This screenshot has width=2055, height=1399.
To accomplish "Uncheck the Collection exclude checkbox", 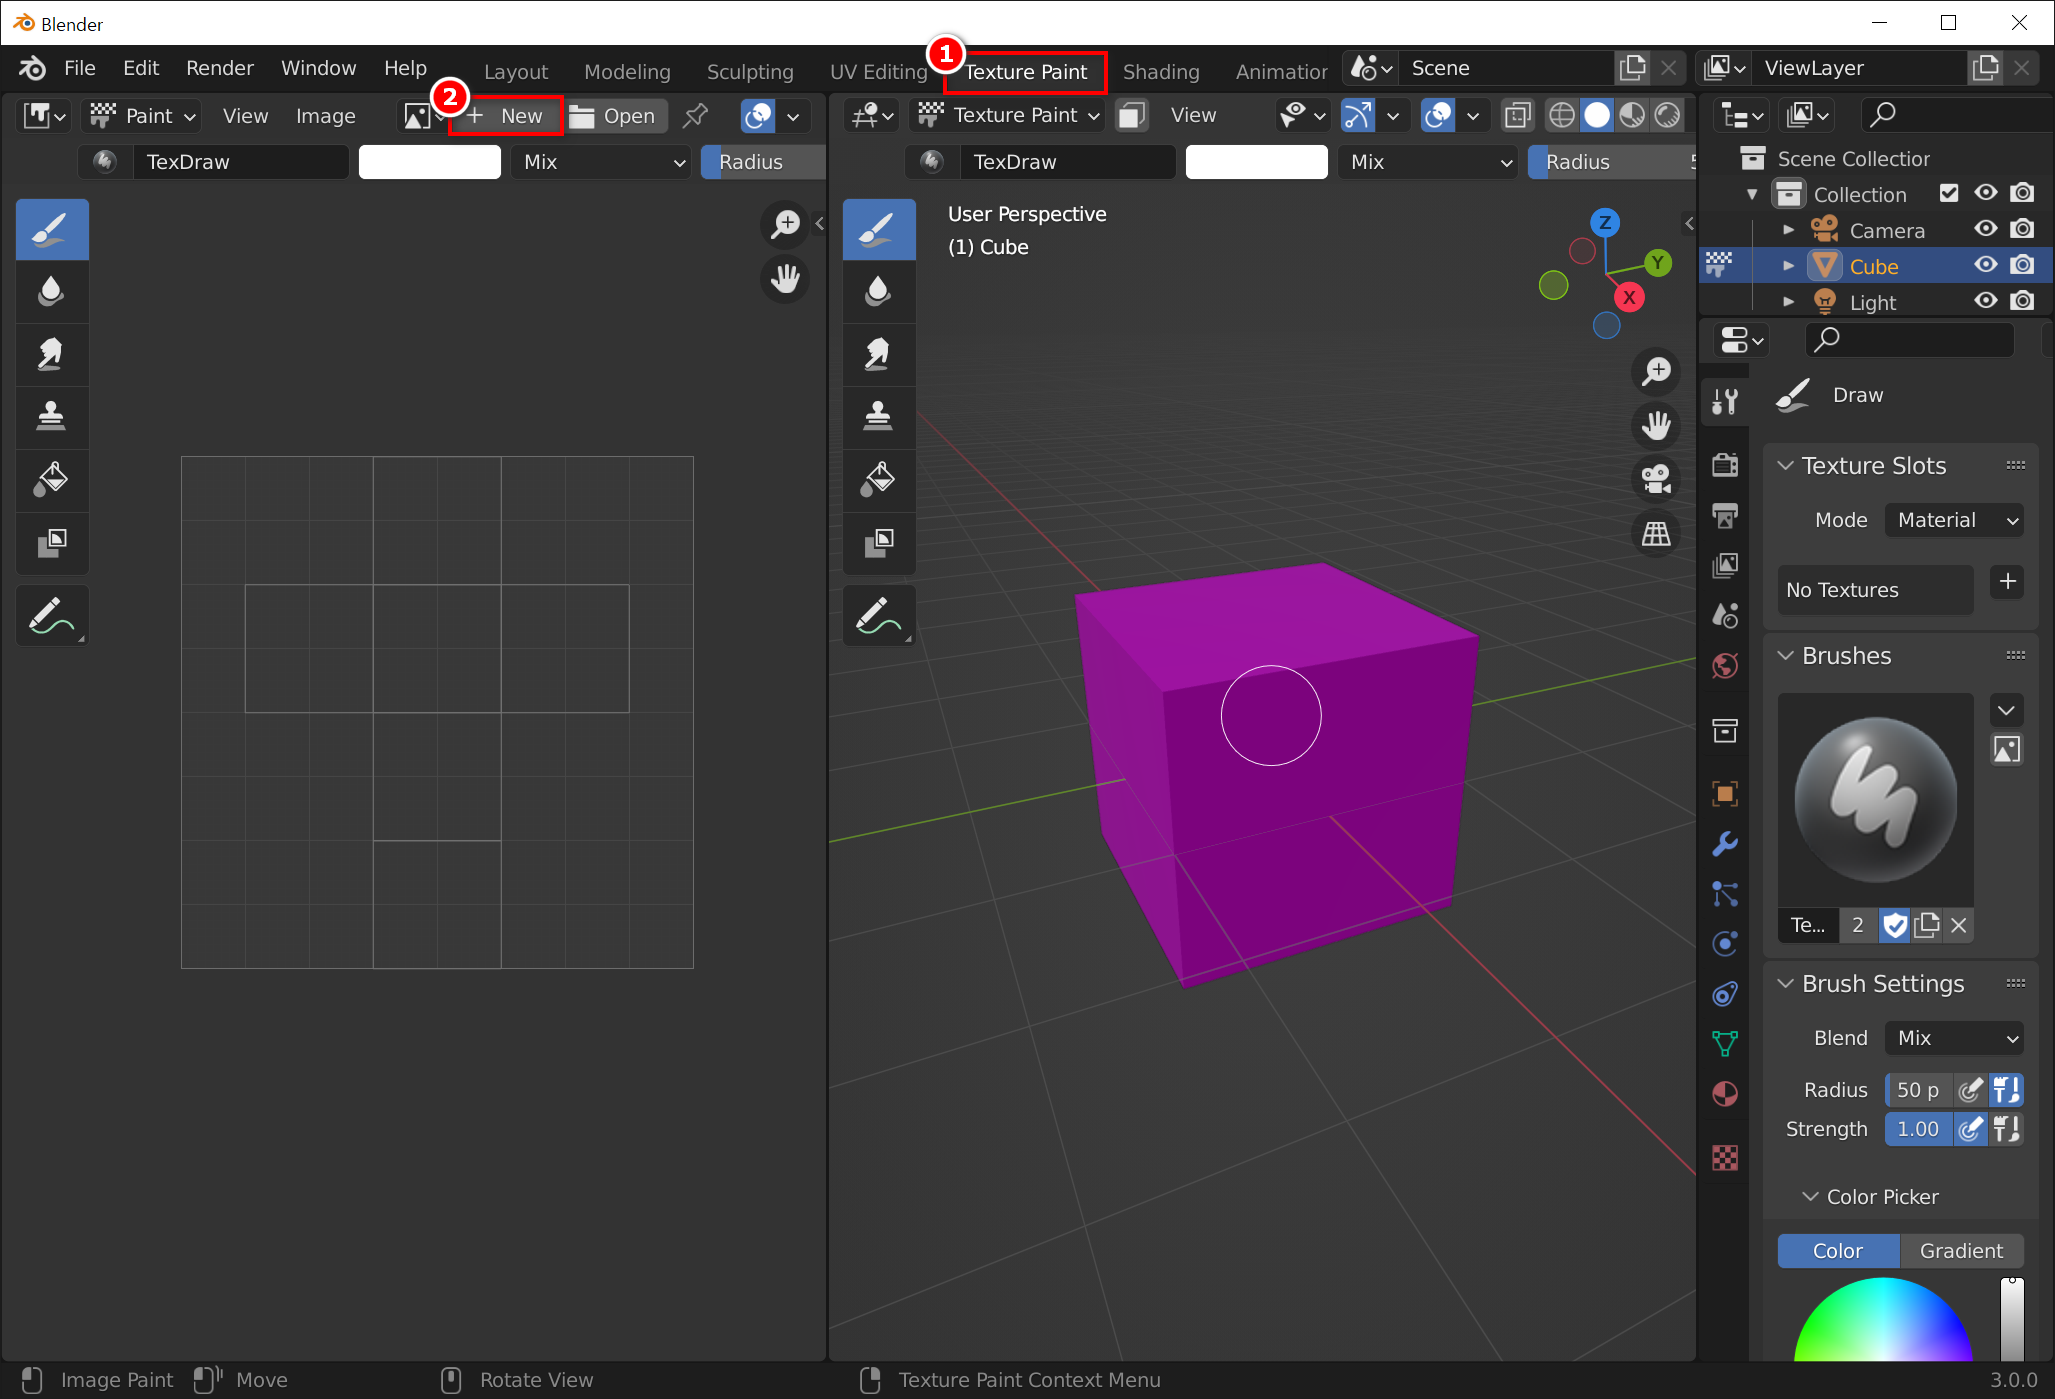I will tap(1949, 193).
